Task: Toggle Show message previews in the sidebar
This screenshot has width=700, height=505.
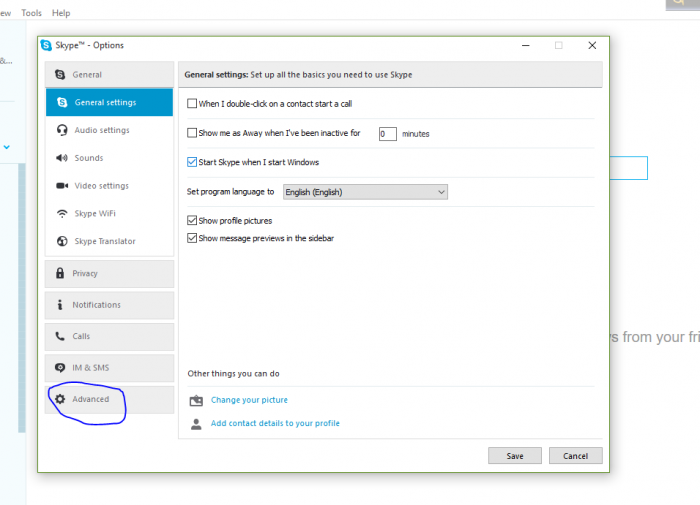Action: [192, 238]
